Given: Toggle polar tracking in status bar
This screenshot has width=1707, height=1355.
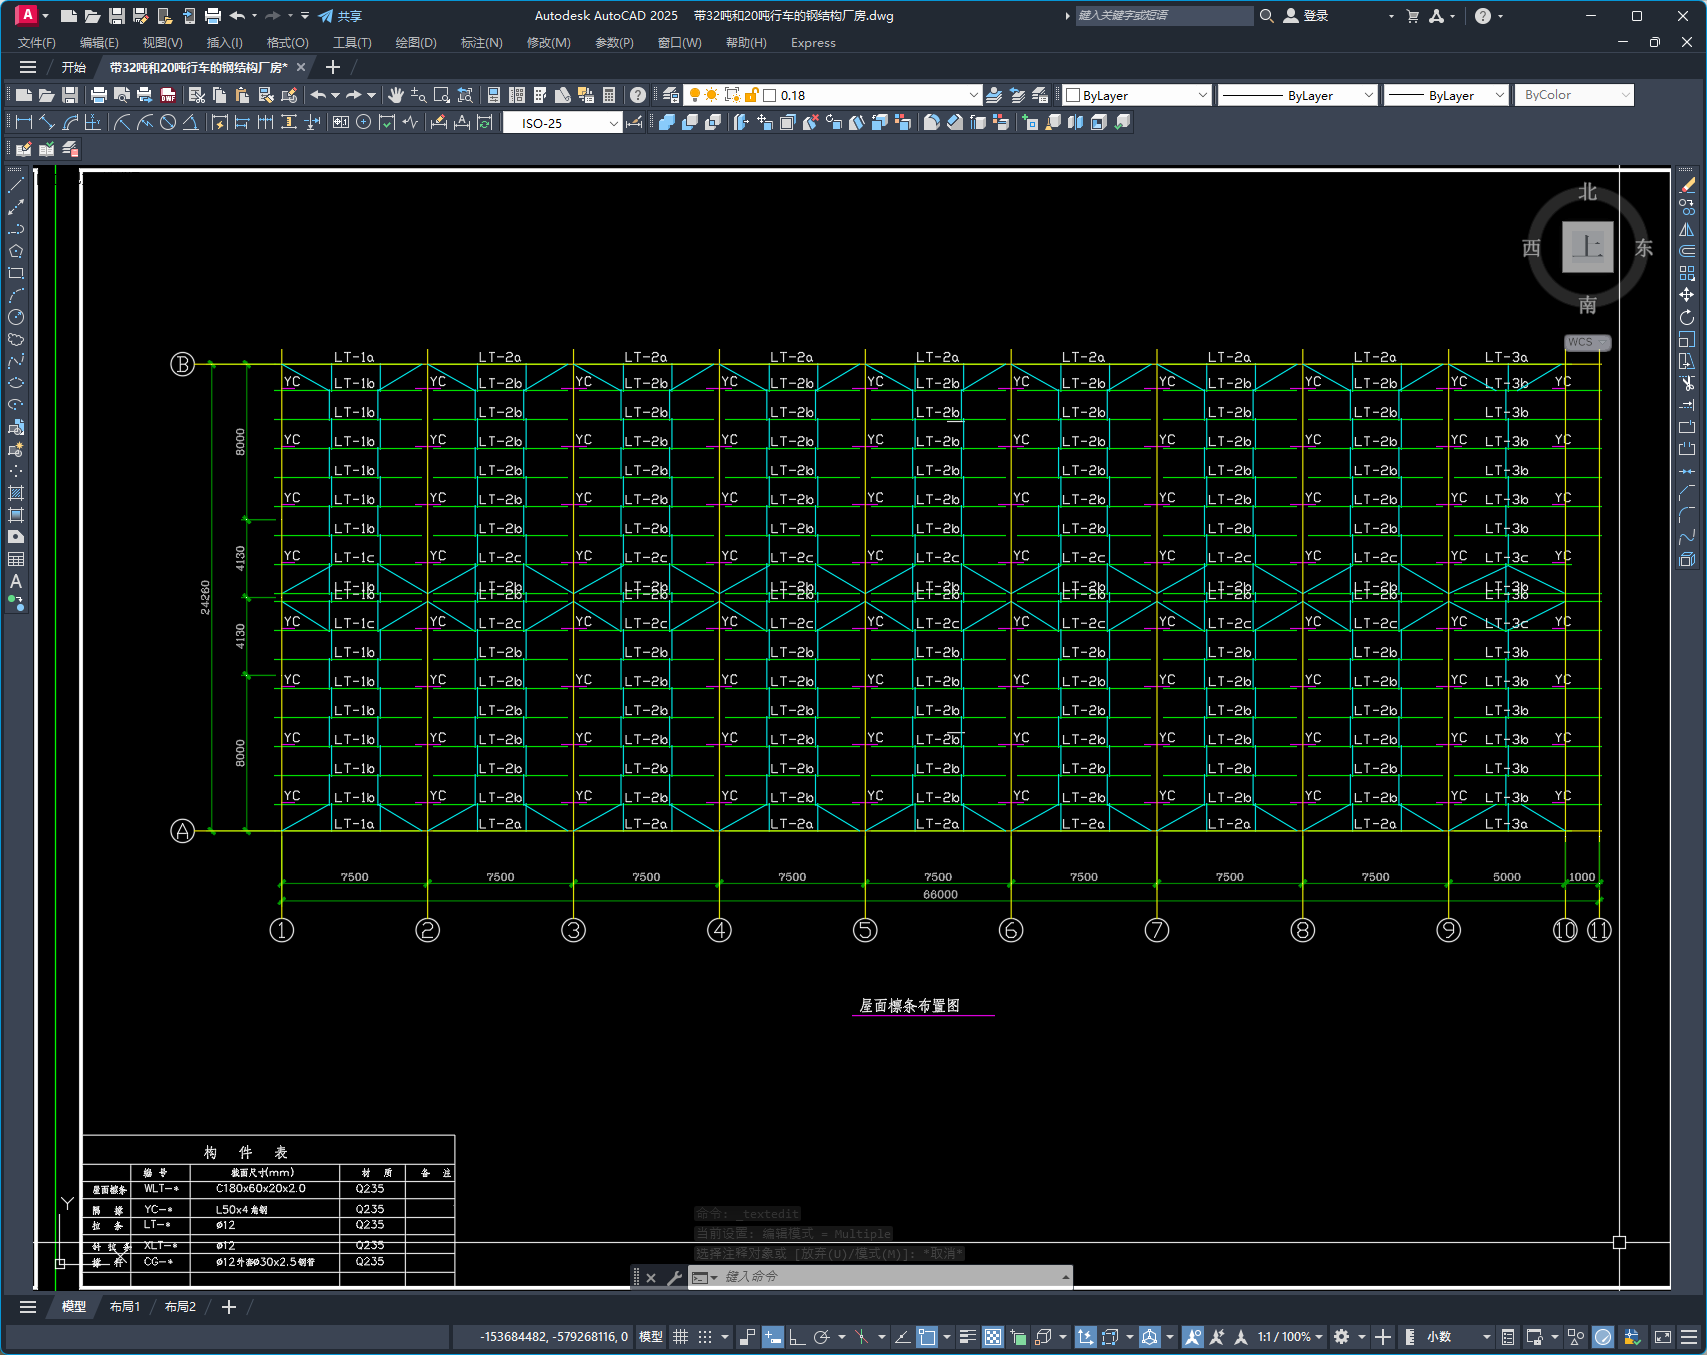Looking at the screenshot, I should pos(822,1337).
